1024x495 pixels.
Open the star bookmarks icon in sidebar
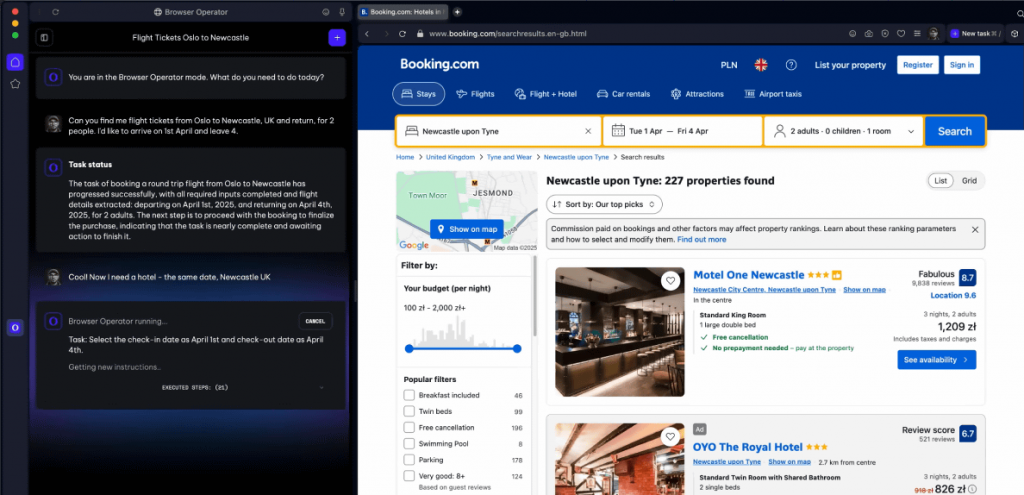click(15, 84)
